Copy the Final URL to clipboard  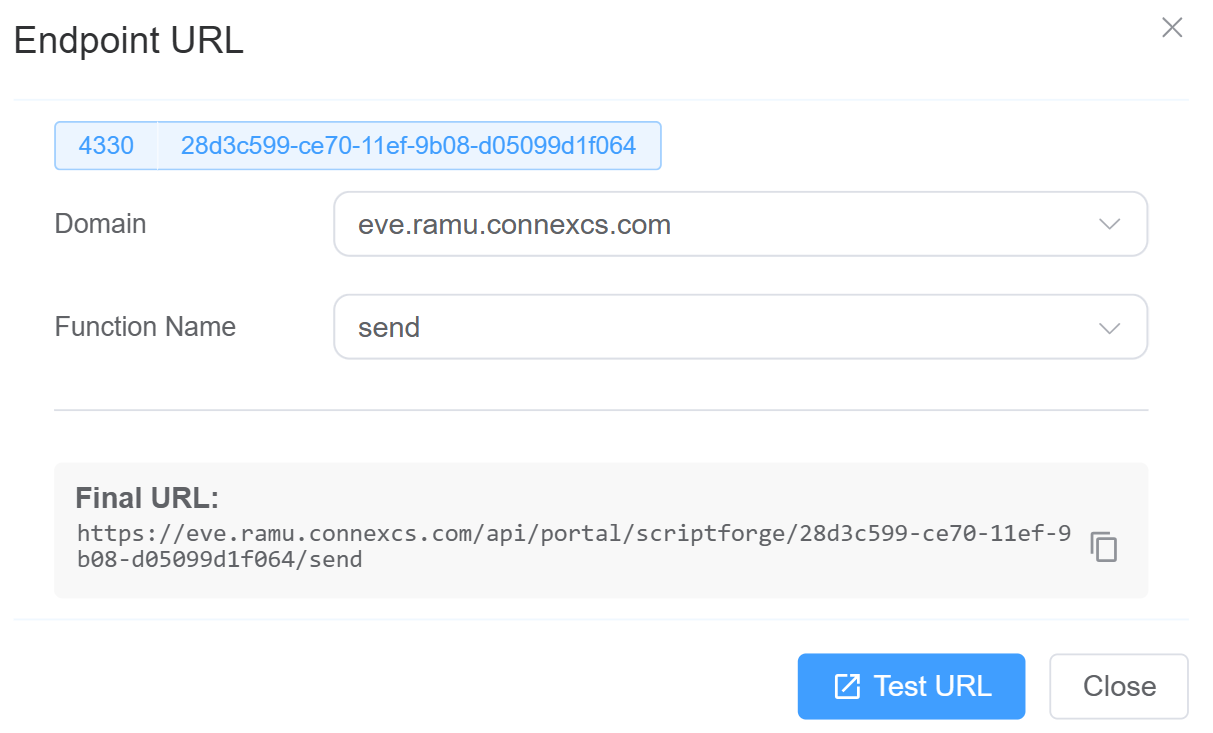click(1103, 547)
